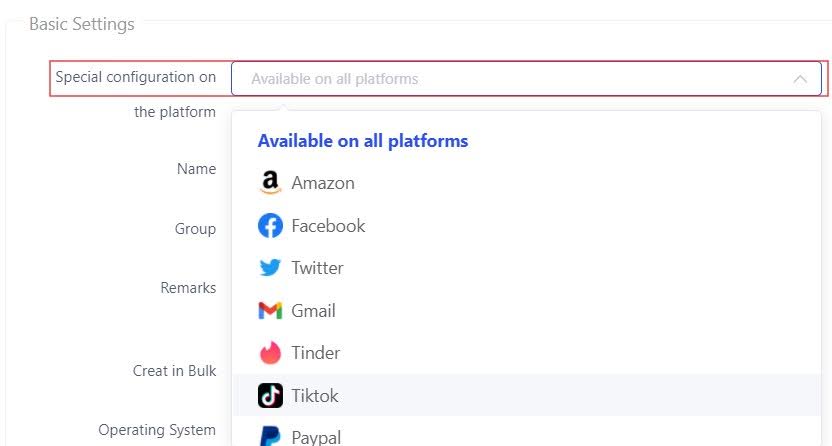This screenshot has width=832, height=446.
Task: Select the Tinder text option
Action: tap(315, 353)
